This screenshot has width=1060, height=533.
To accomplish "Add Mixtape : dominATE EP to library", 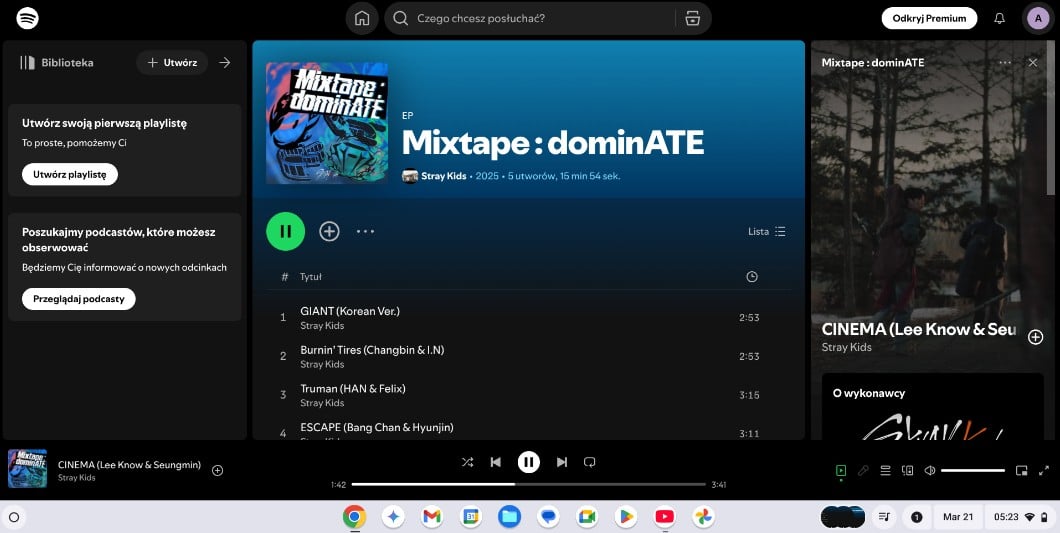I will 329,231.
